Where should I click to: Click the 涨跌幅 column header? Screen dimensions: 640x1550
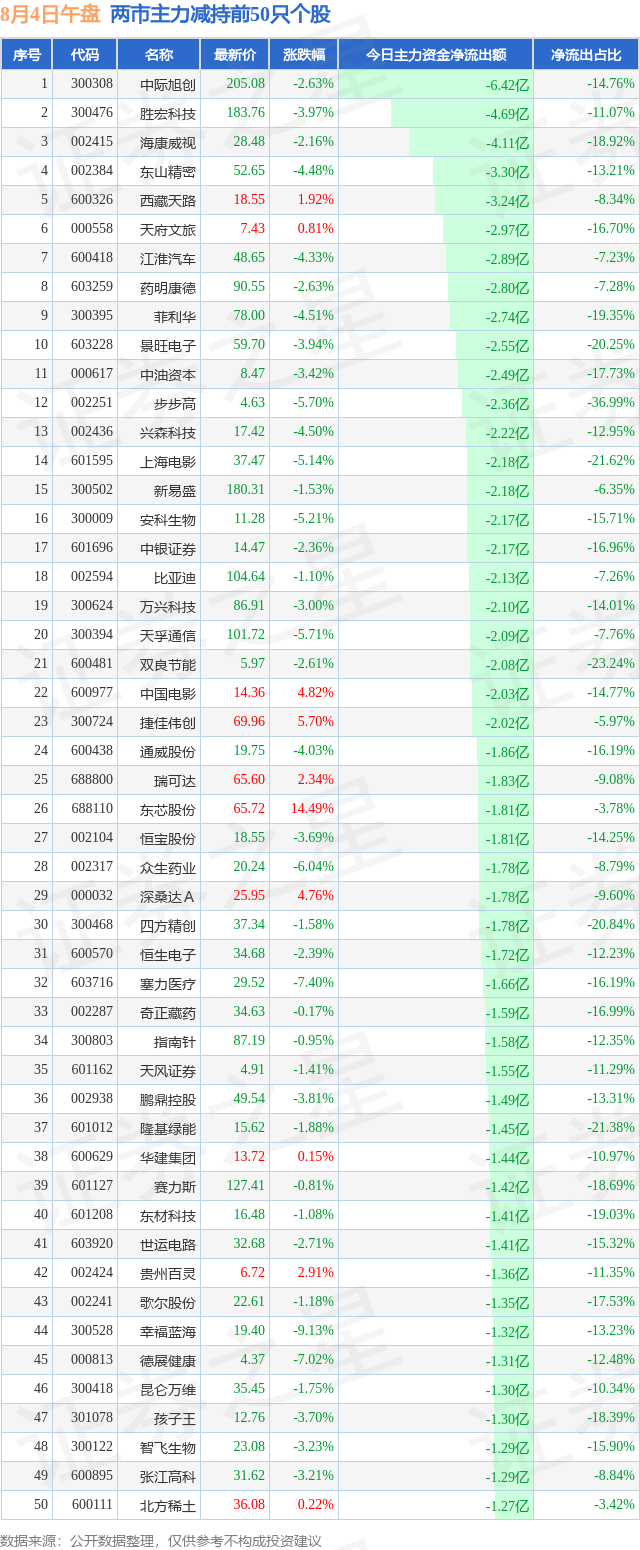[304, 55]
